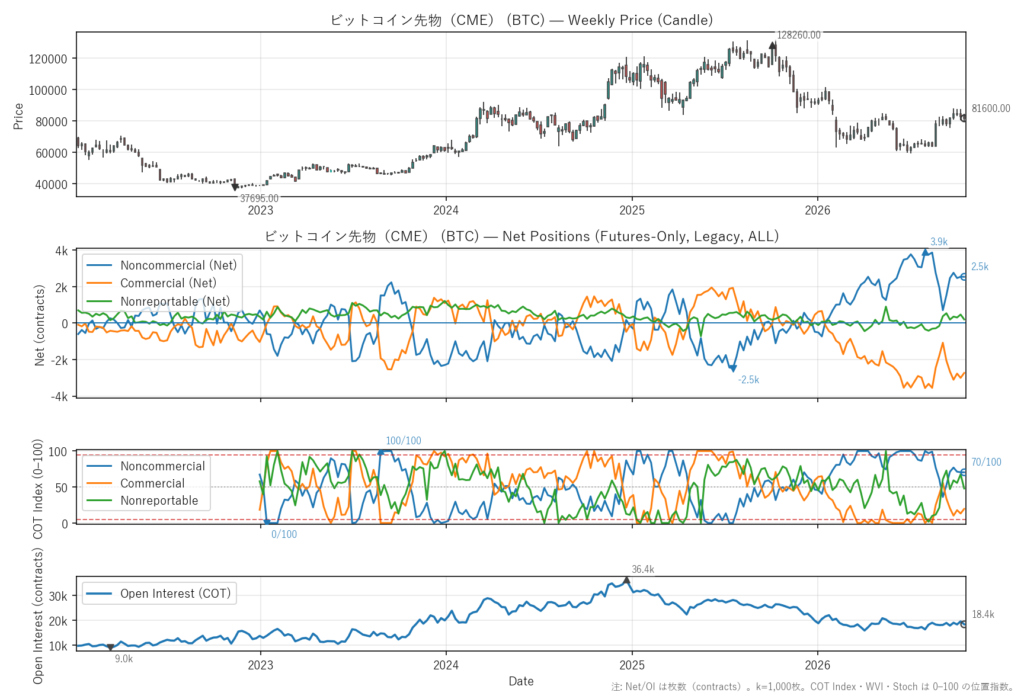The height and width of the screenshot is (699, 1024).
Task: Click the 9.0k open interest low annotation
Action: pyautogui.click(x=123, y=659)
